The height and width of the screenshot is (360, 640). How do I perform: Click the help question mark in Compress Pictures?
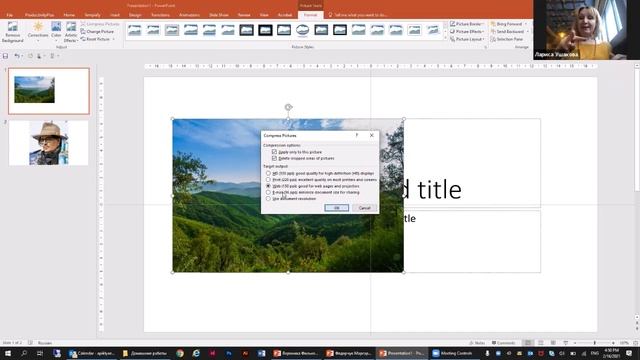coord(357,135)
